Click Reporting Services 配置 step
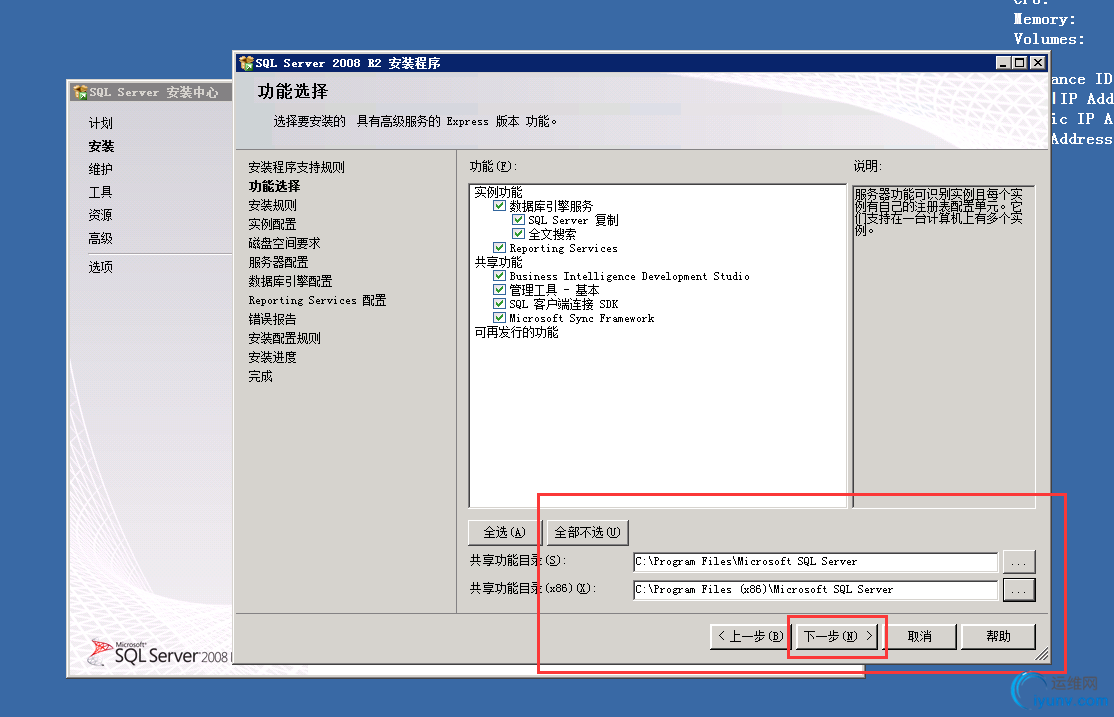The height and width of the screenshot is (717, 1114). (317, 301)
